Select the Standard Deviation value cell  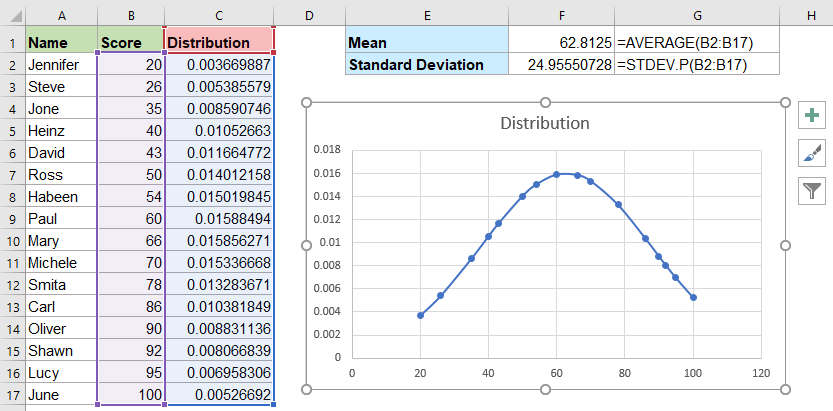pos(560,65)
